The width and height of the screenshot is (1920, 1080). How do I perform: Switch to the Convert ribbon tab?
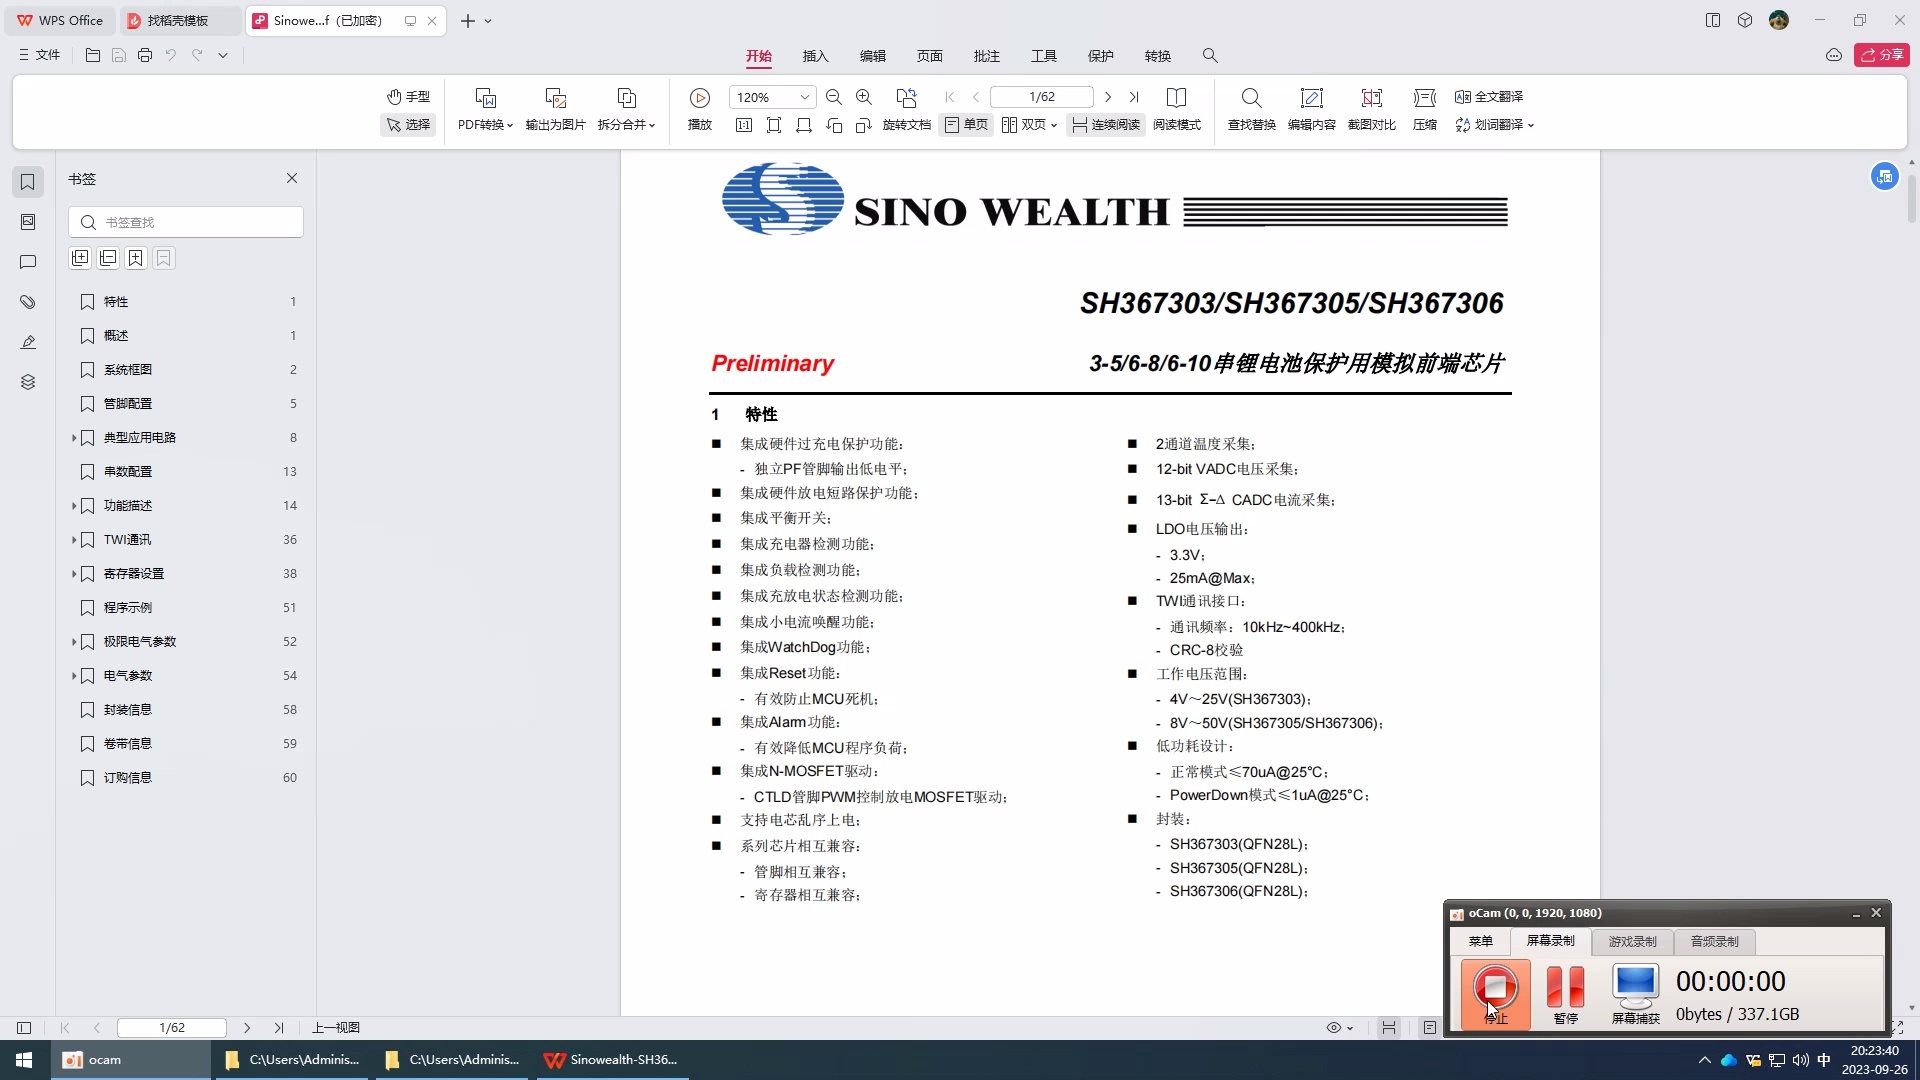pyautogui.click(x=1157, y=56)
